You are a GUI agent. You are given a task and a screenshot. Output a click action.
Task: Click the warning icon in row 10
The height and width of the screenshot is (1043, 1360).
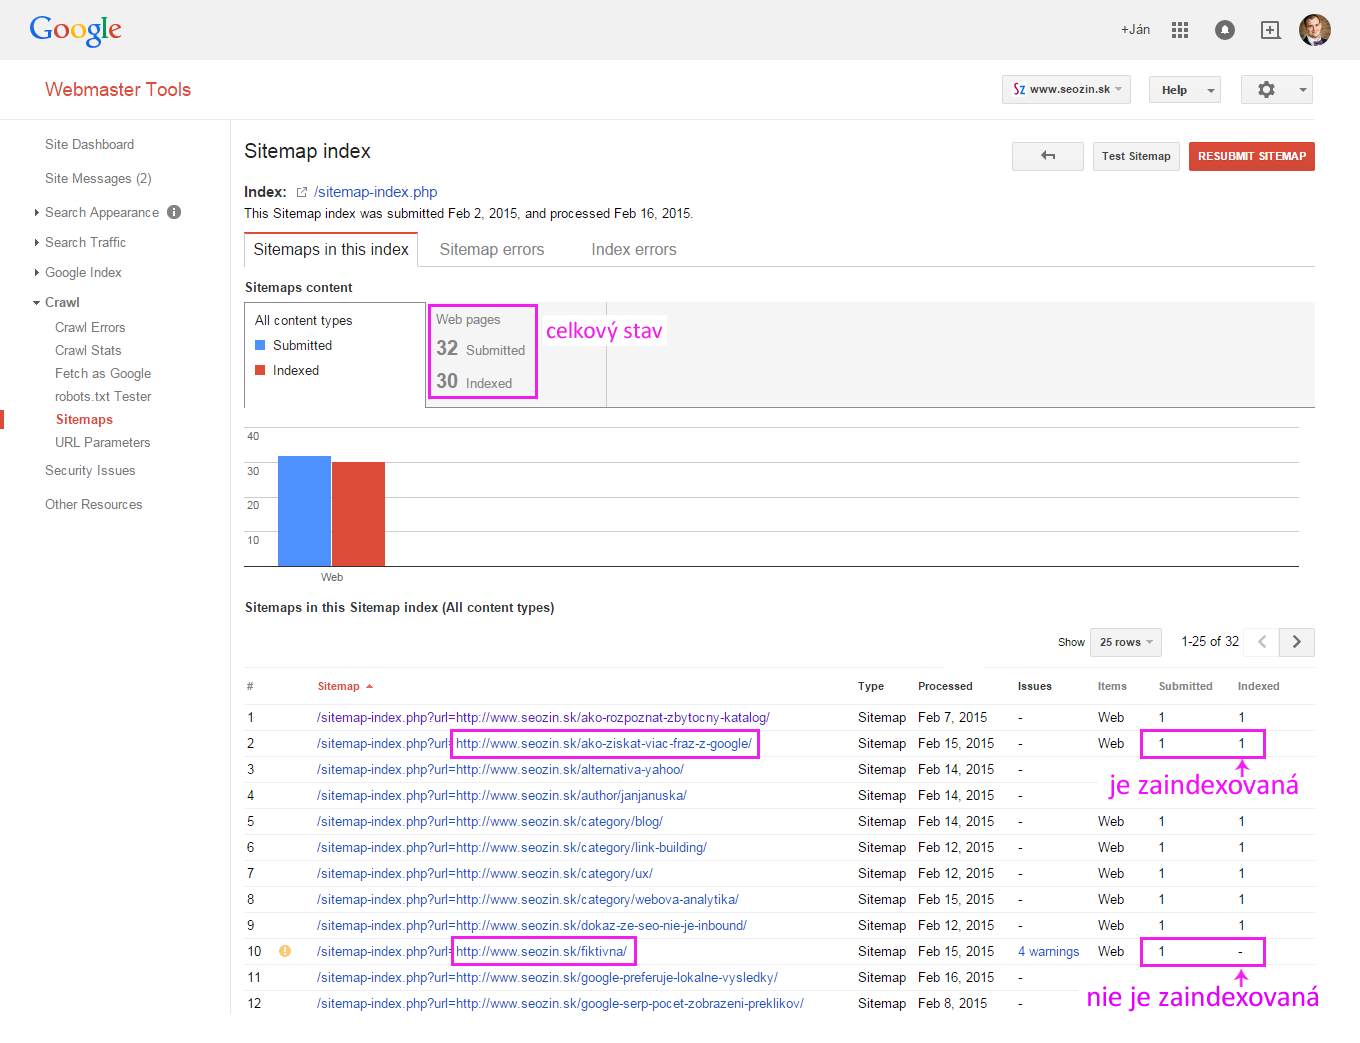(x=285, y=951)
